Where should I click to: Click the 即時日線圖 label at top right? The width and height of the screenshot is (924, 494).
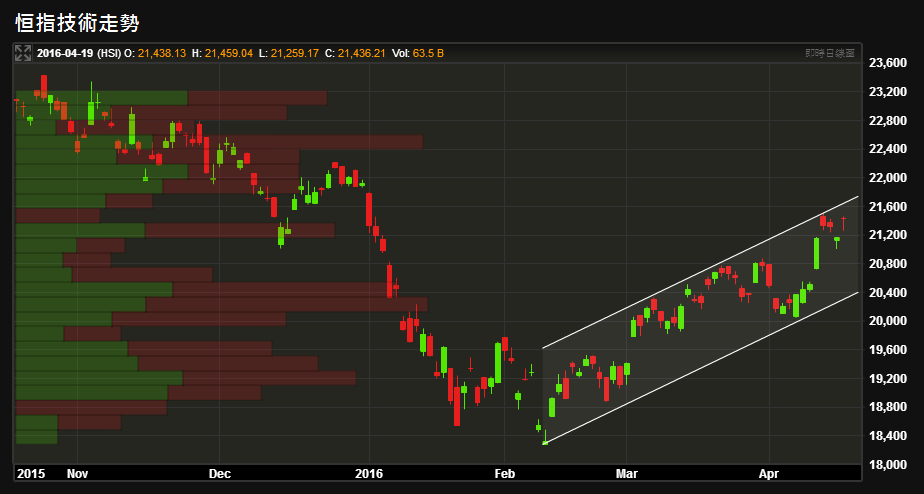830,53
